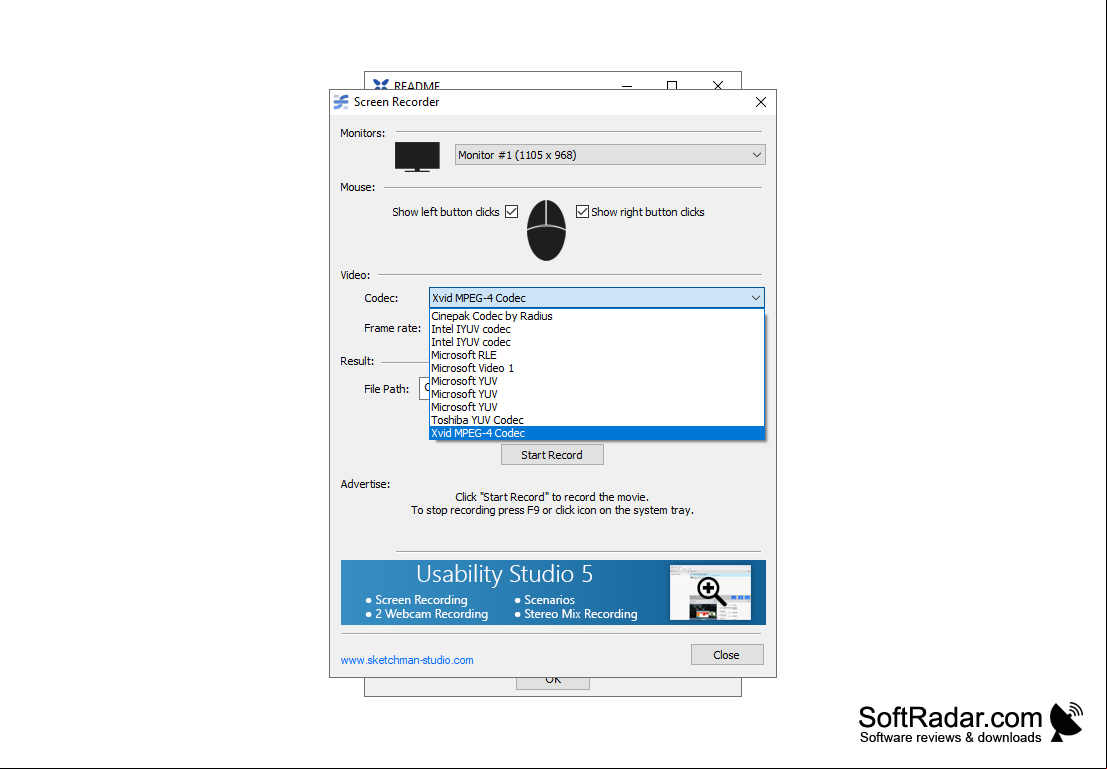Click the Close button at the bottom
The height and width of the screenshot is (769, 1107).
click(726, 655)
